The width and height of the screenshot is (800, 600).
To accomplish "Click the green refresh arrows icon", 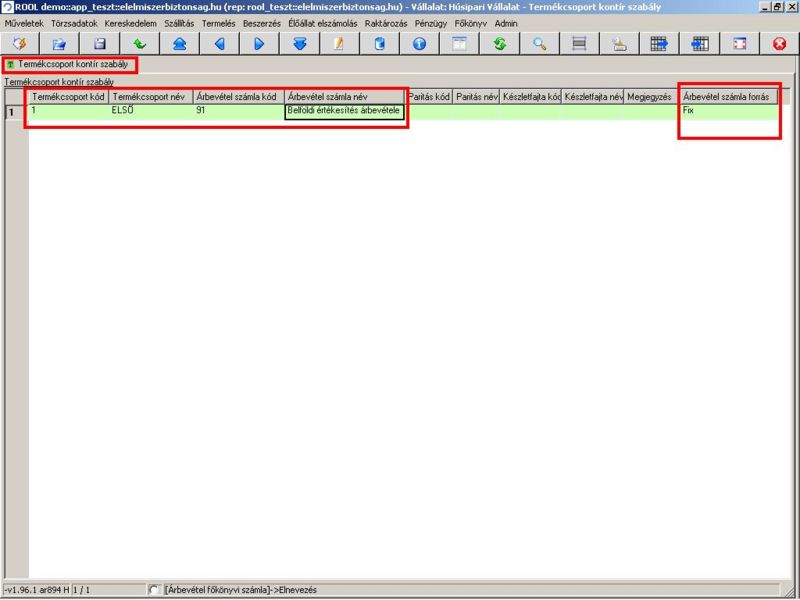I will point(499,44).
